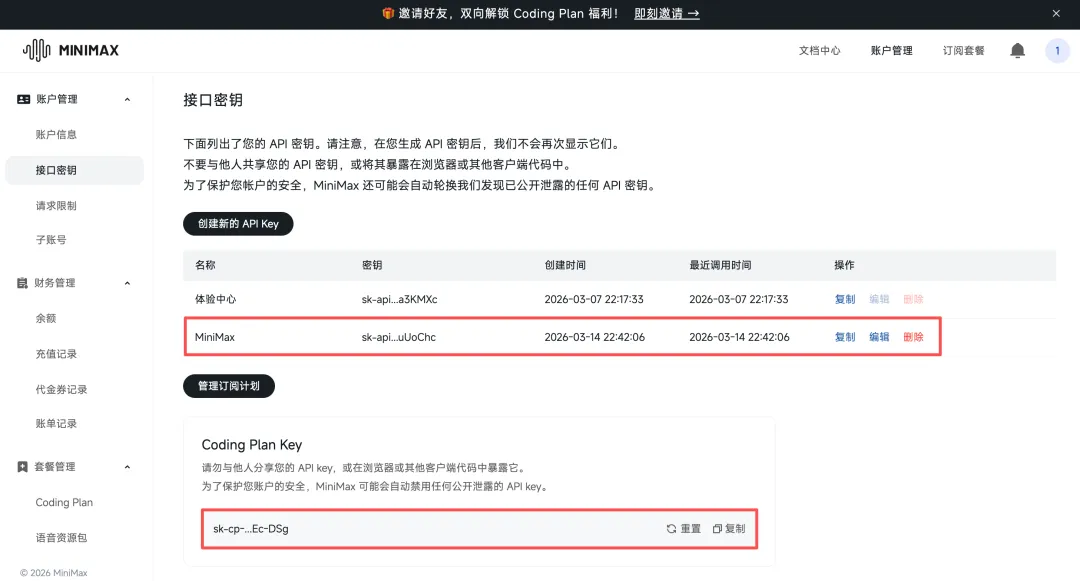This screenshot has width=1080, height=581.
Task: Copy the 体验中心 API key
Action: click(x=844, y=299)
